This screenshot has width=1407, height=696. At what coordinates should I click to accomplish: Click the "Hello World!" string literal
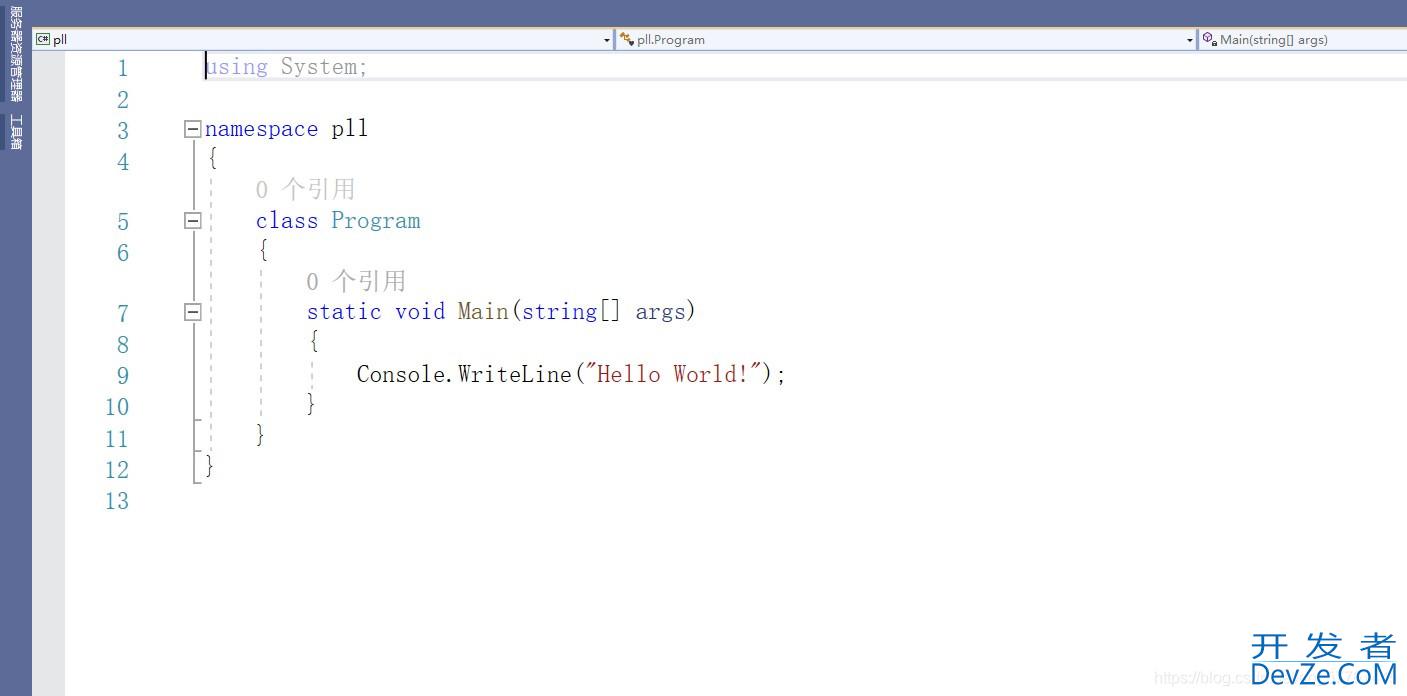674,374
